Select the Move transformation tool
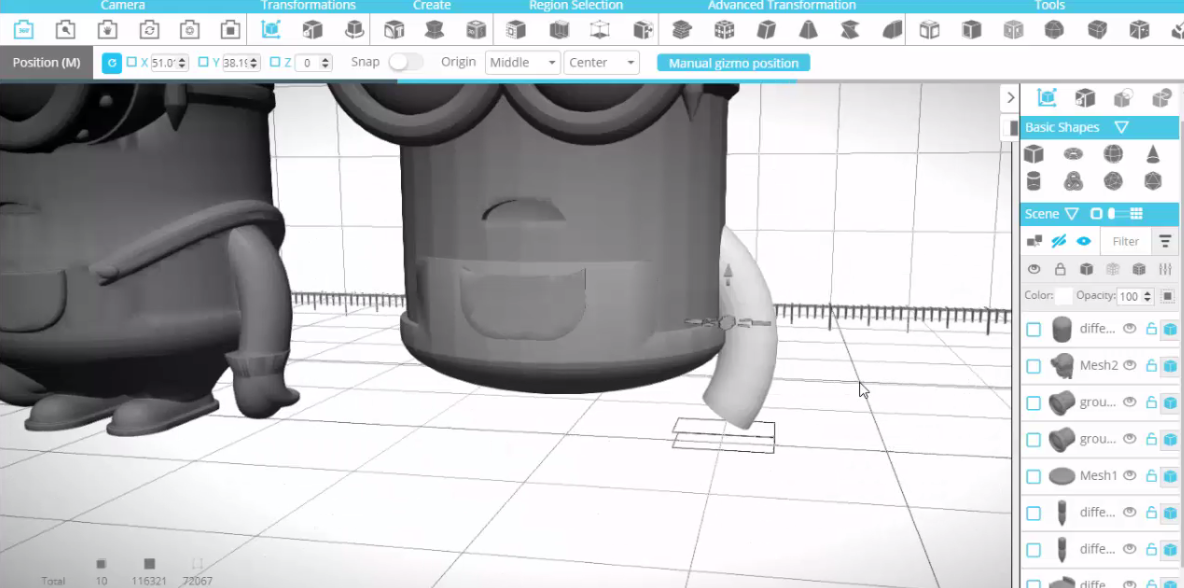 coord(270,30)
